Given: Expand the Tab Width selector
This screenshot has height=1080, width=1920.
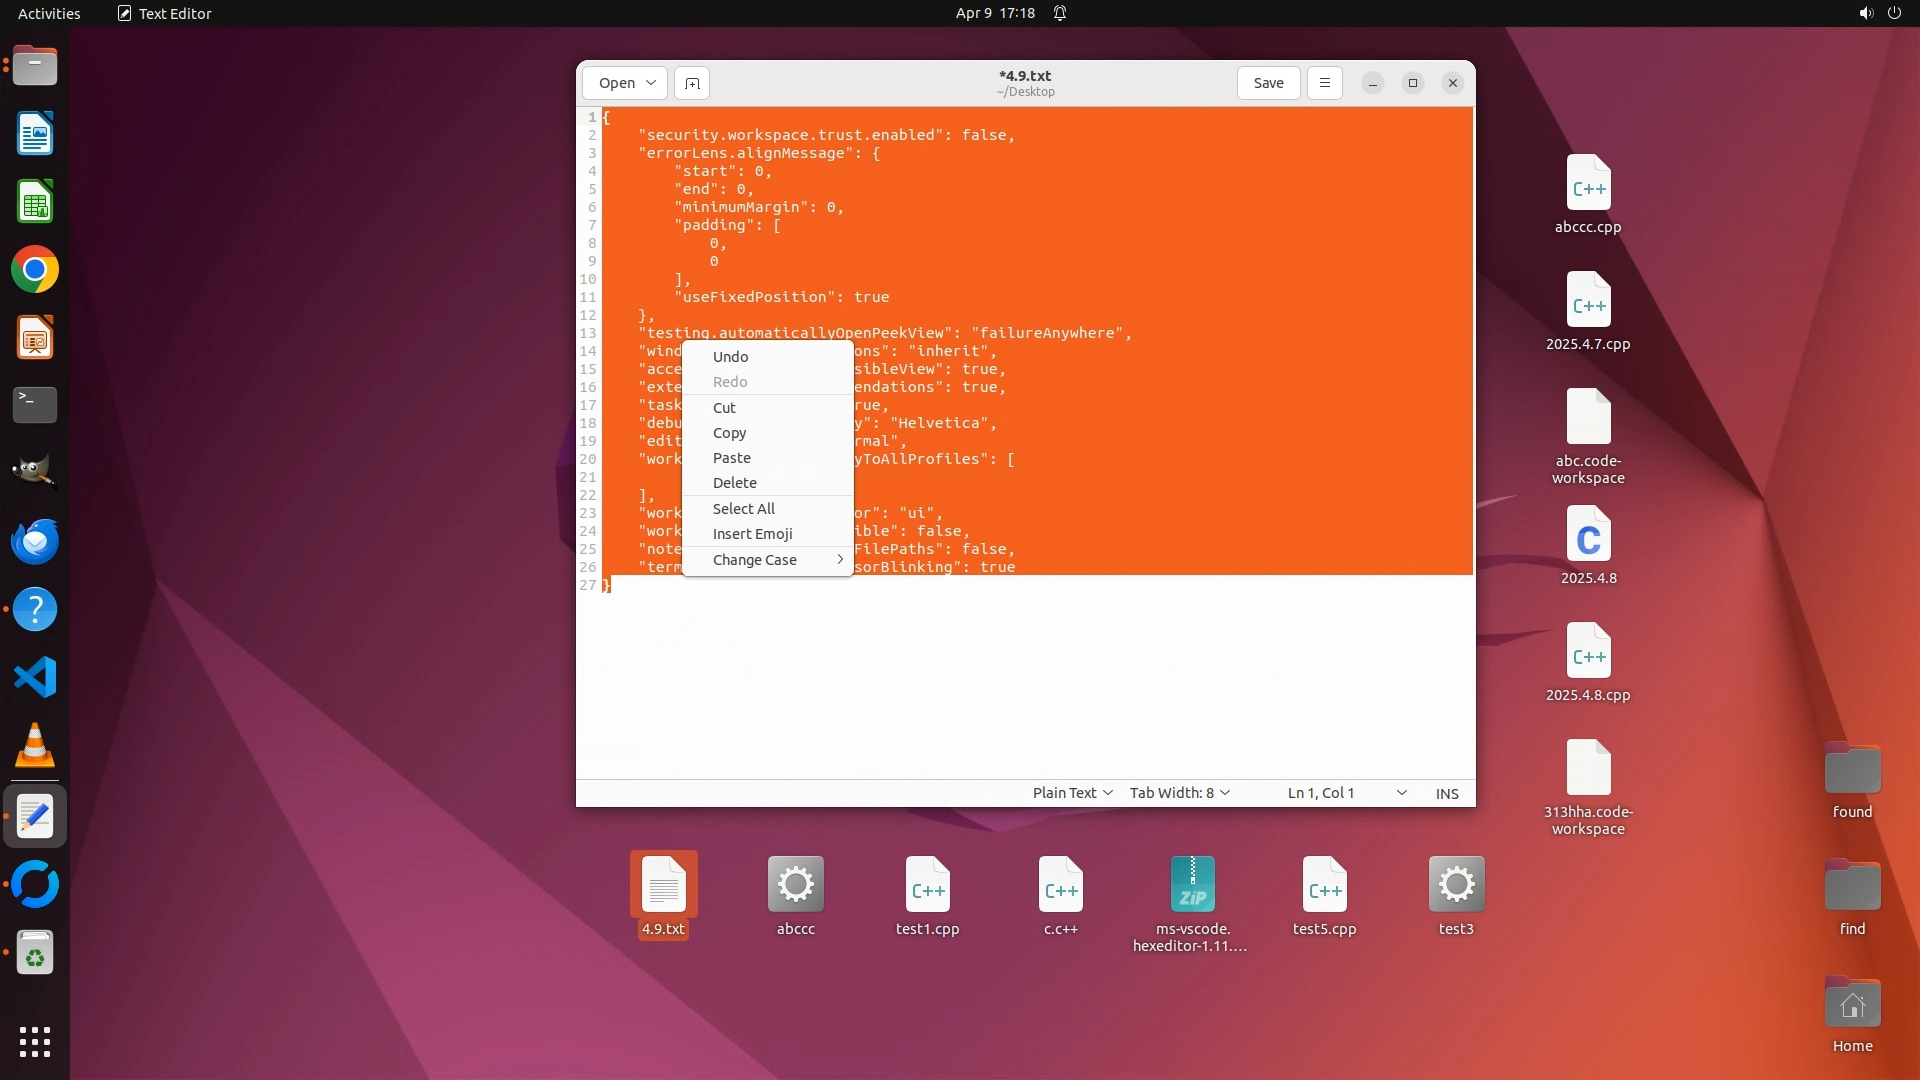Looking at the screenshot, I should coord(1179,793).
